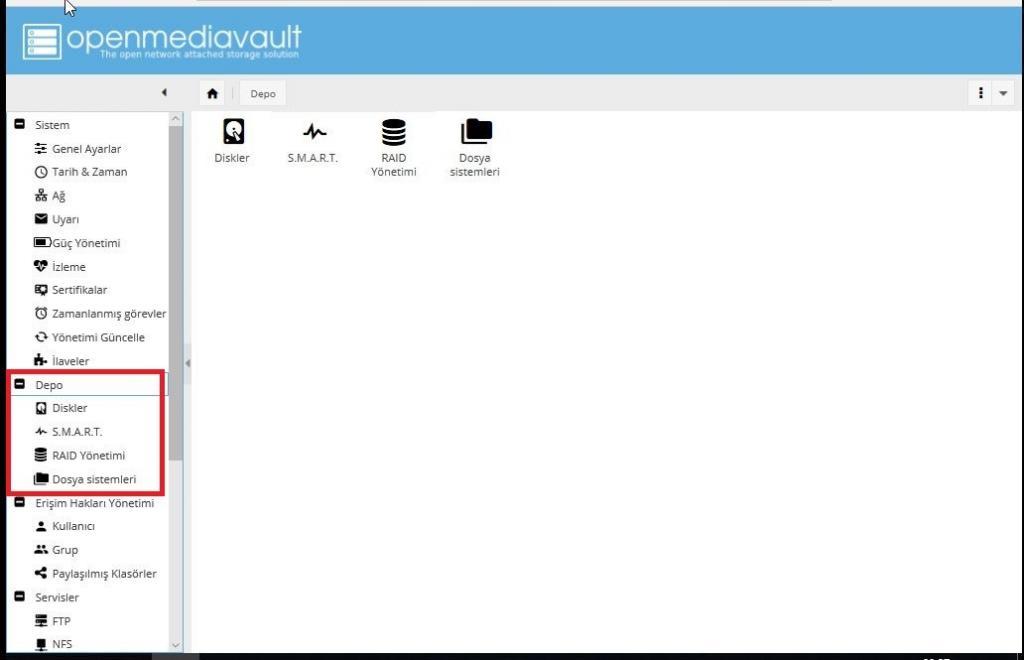
Task: Click the sidebar scrollbar thumb
Action: tap(175, 293)
